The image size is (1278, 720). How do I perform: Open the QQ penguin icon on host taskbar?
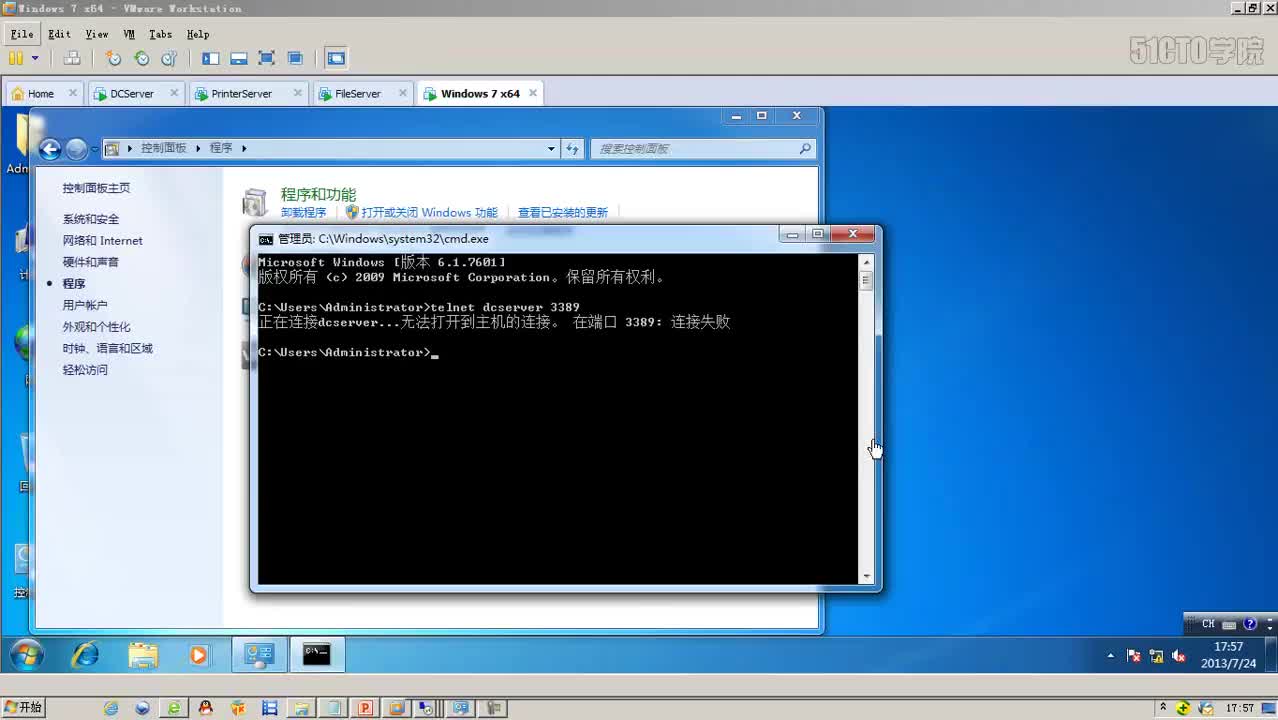pyautogui.click(x=206, y=708)
